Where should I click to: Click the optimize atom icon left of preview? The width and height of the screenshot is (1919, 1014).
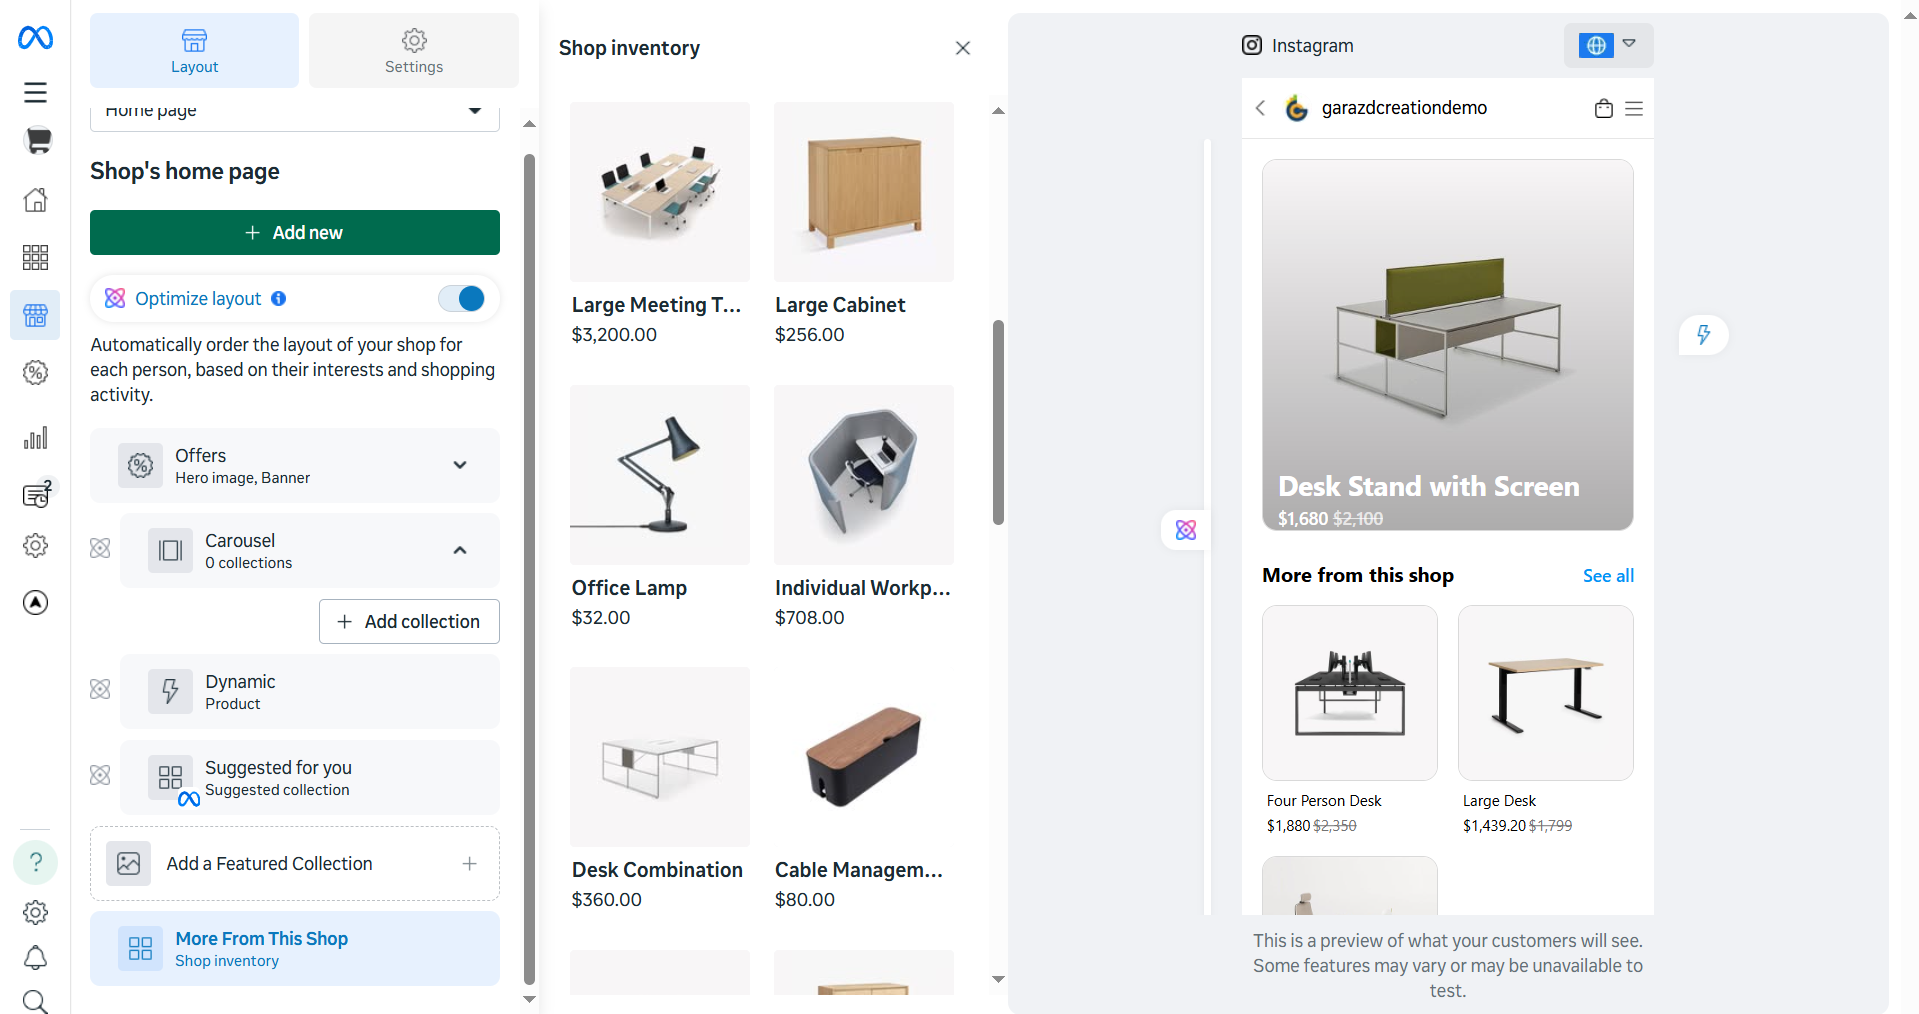click(x=1186, y=530)
